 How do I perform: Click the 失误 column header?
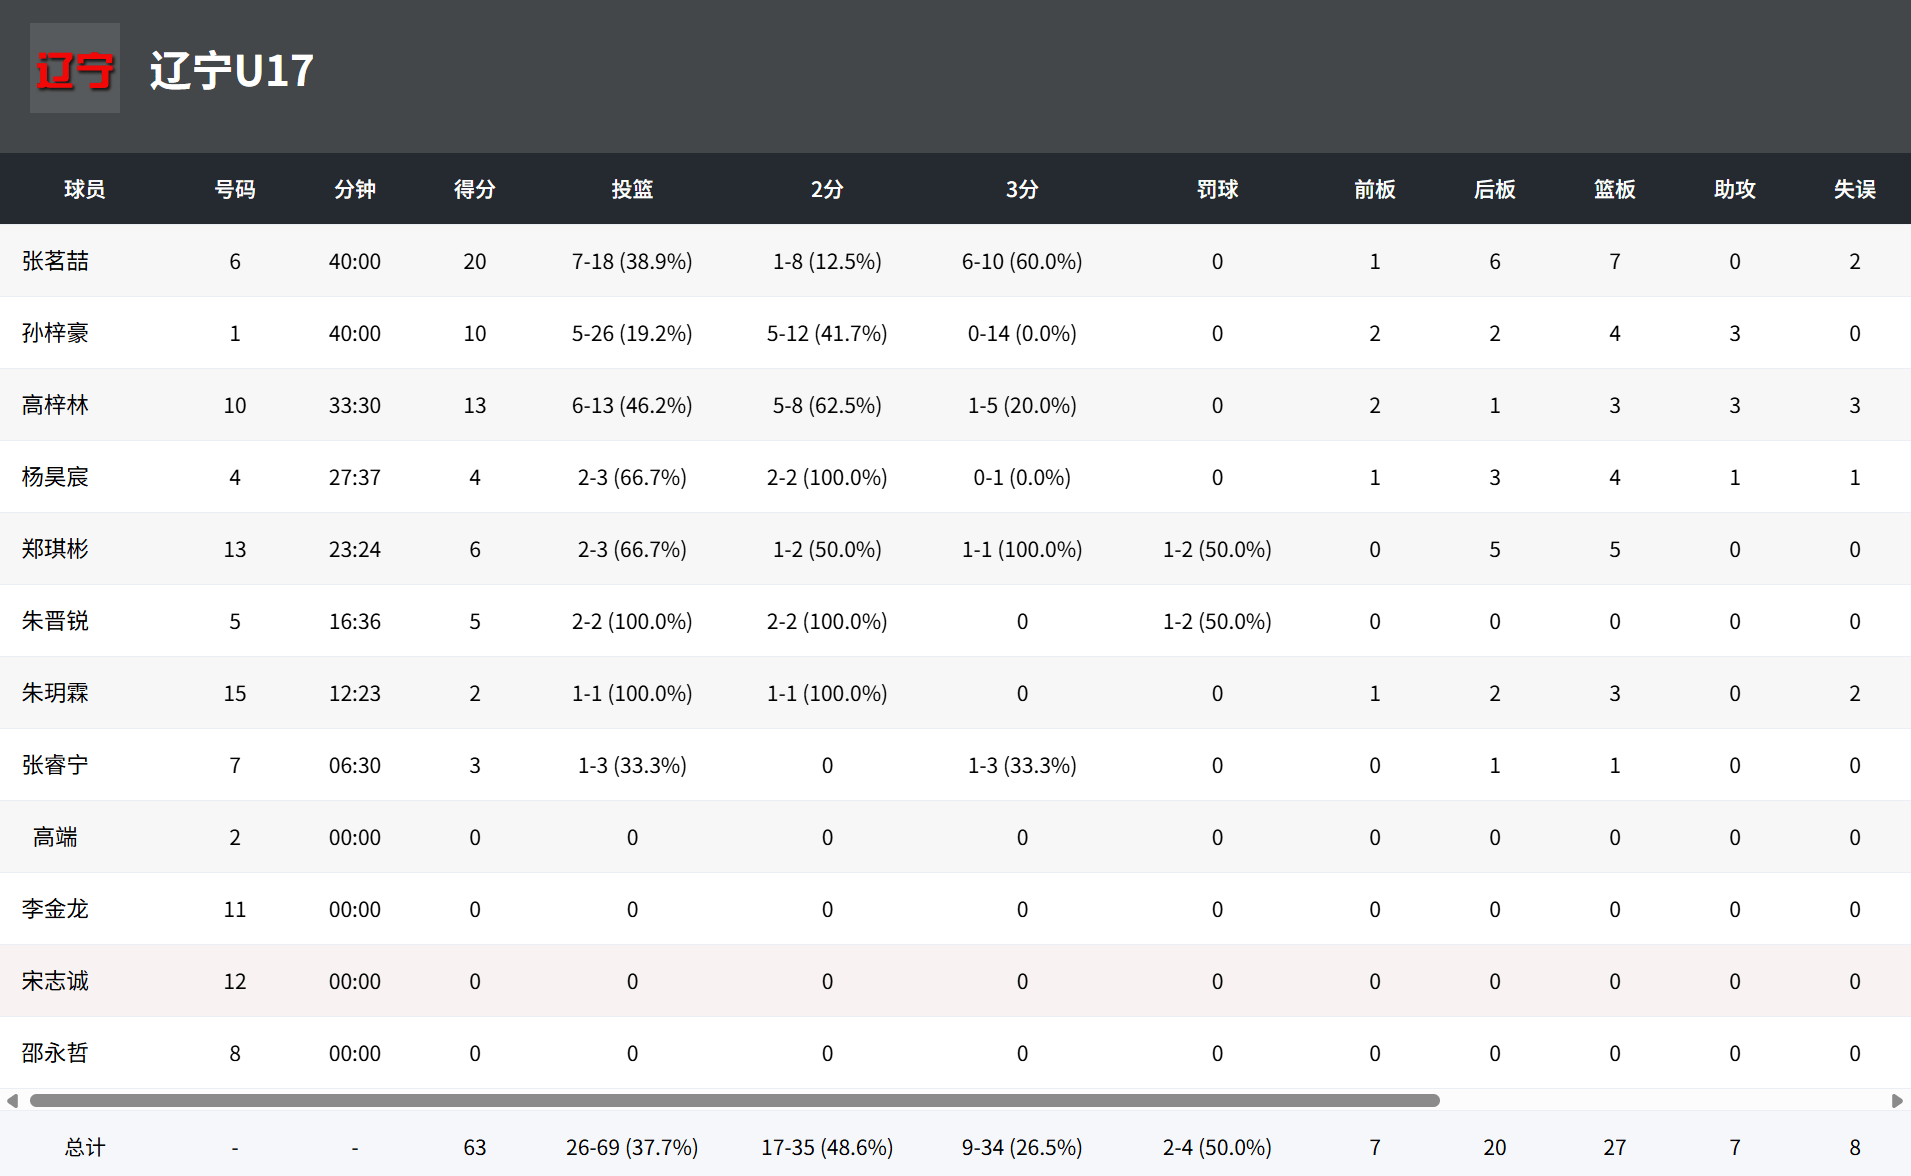(x=1854, y=189)
